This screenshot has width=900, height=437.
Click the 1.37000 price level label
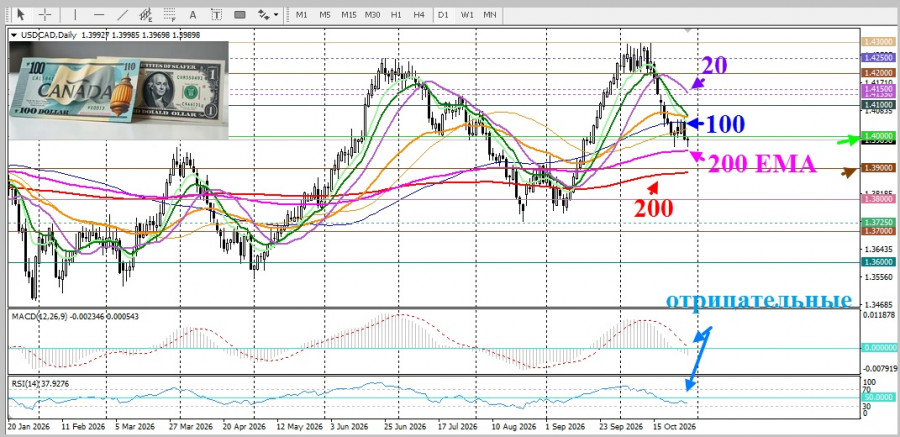click(x=879, y=231)
